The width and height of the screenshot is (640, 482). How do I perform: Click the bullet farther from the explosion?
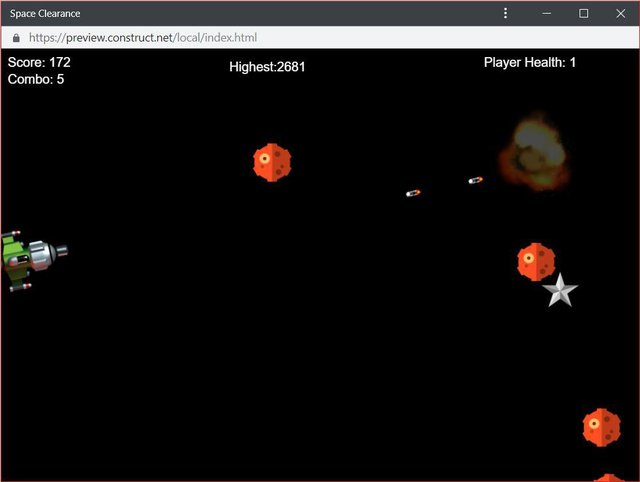click(413, 193)
